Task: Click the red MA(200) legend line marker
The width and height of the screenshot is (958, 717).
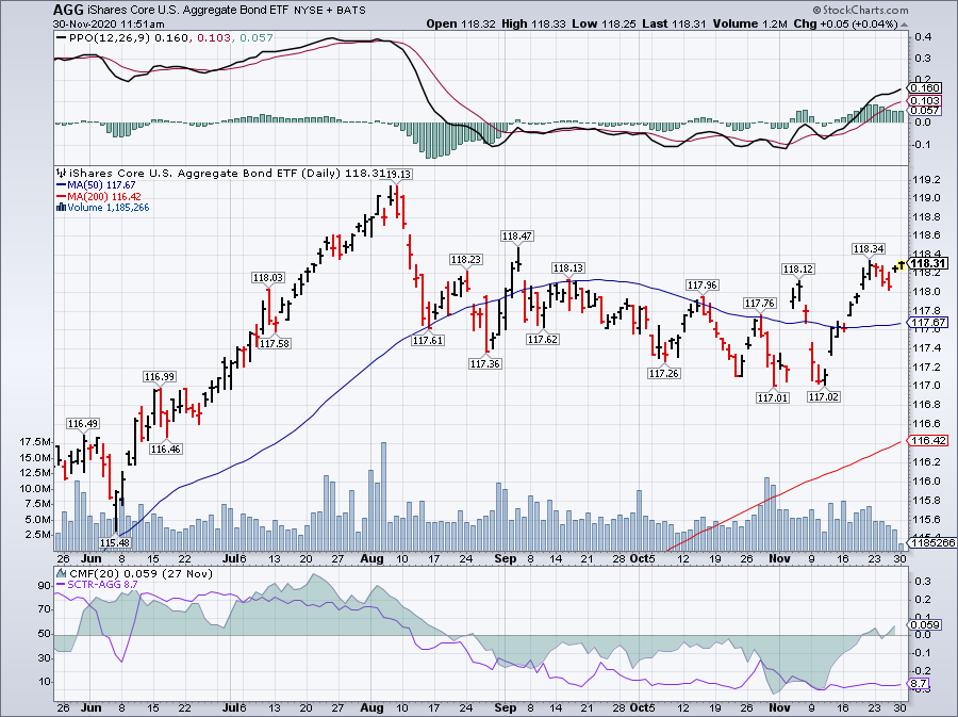Action: (x=60, y=197)
